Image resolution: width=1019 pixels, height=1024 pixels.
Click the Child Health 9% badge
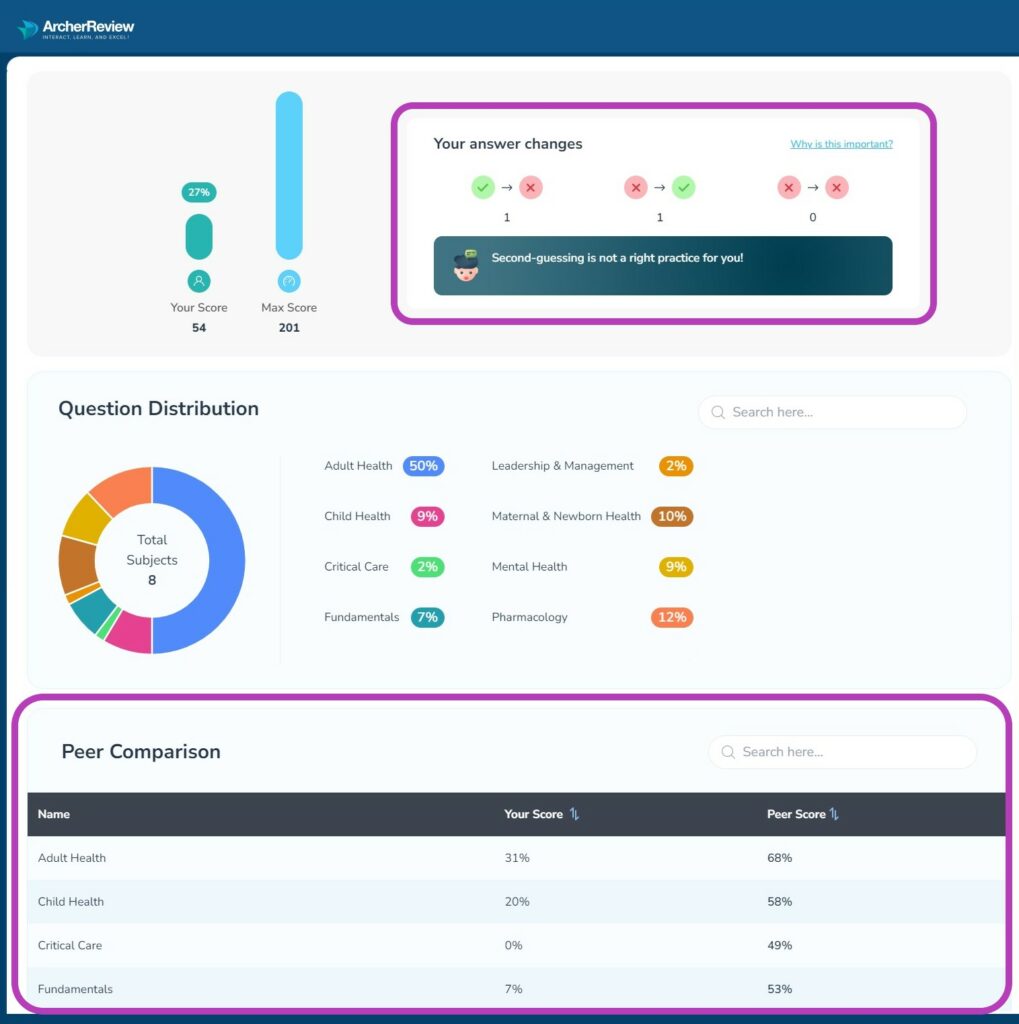click(x=427, y=516)
